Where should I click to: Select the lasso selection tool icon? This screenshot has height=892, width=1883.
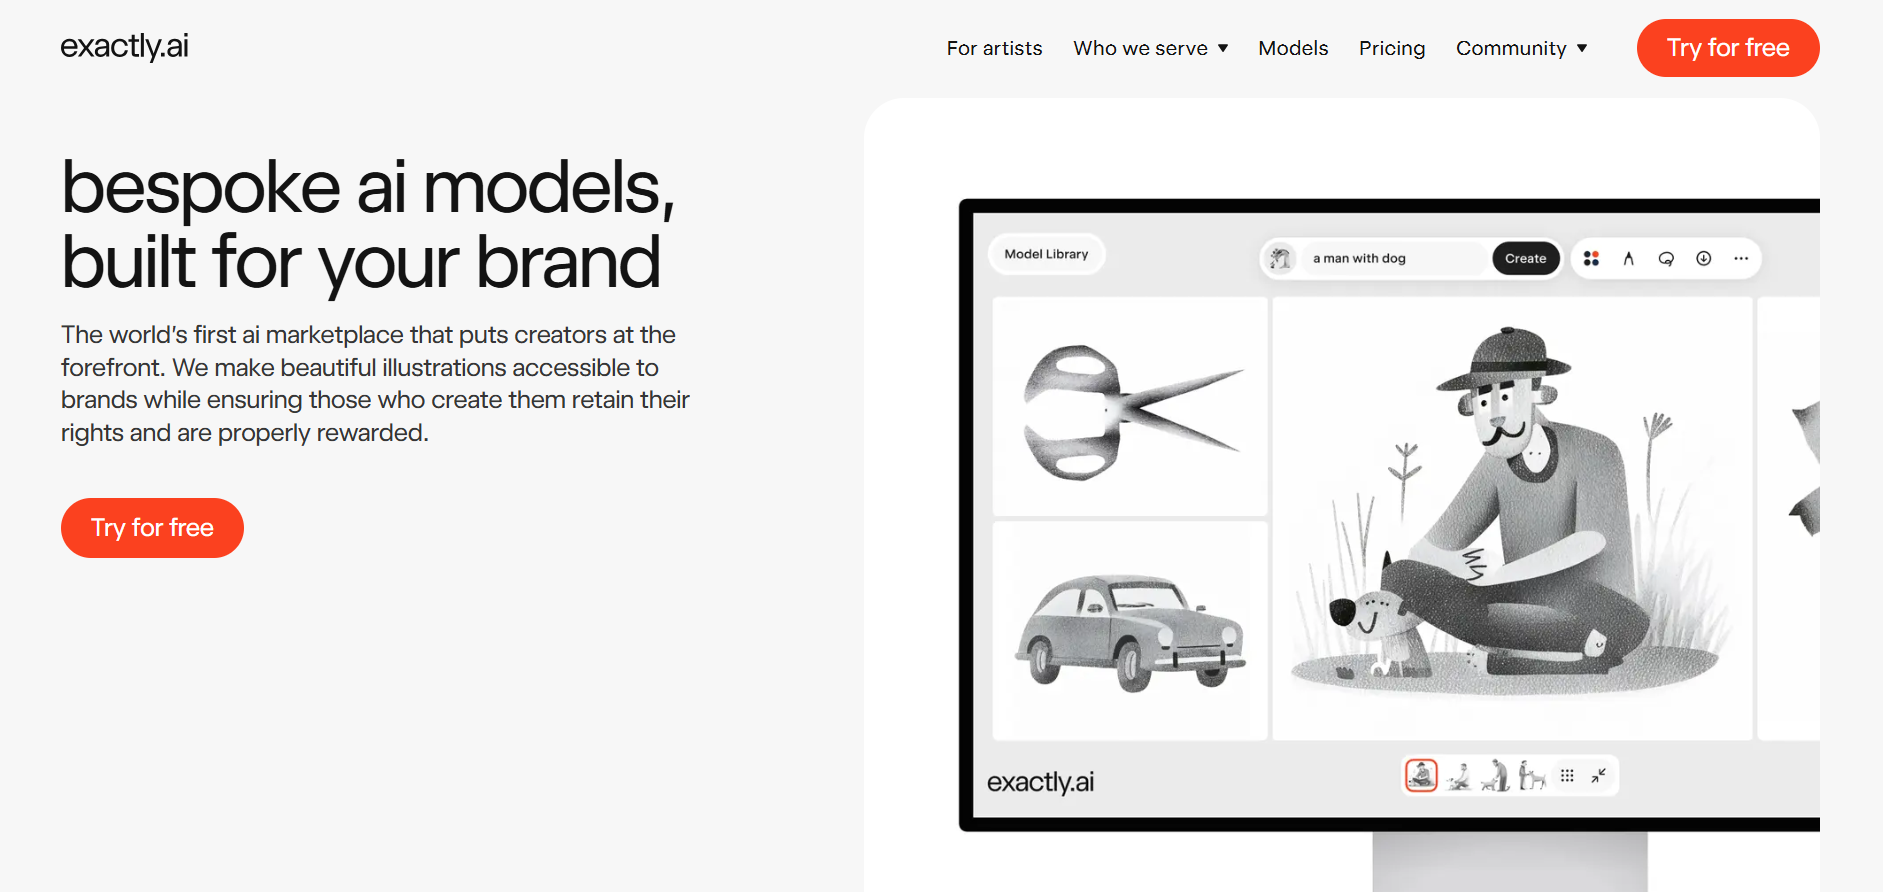click(x=1666, y=258)
